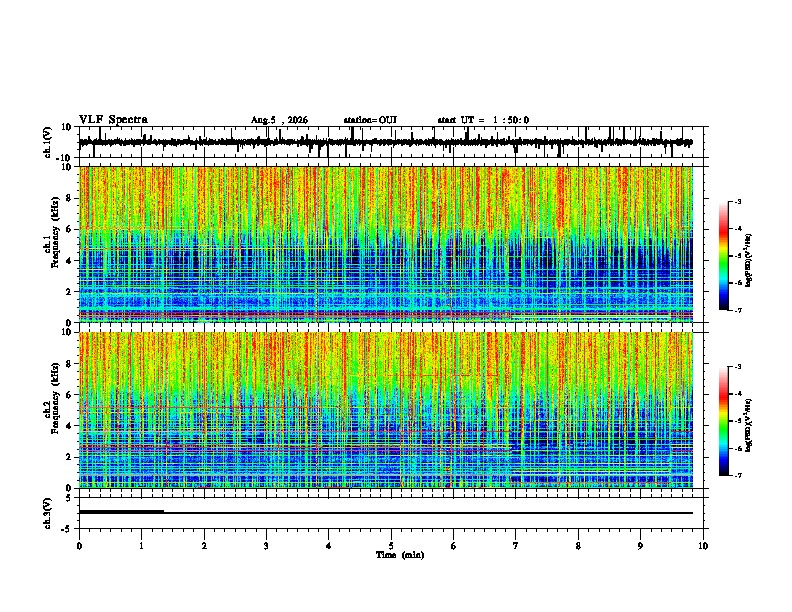Click the "7" tick on the time axis

click(x=516, y=546)
